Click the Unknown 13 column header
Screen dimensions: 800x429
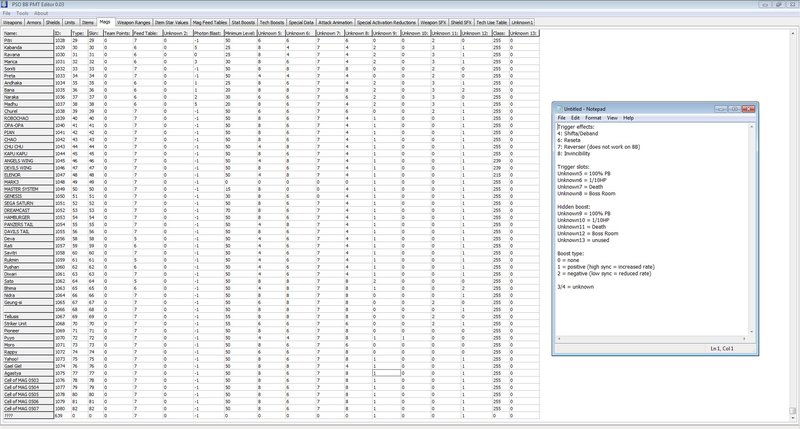pyautogui.click(x=524, y=33)
